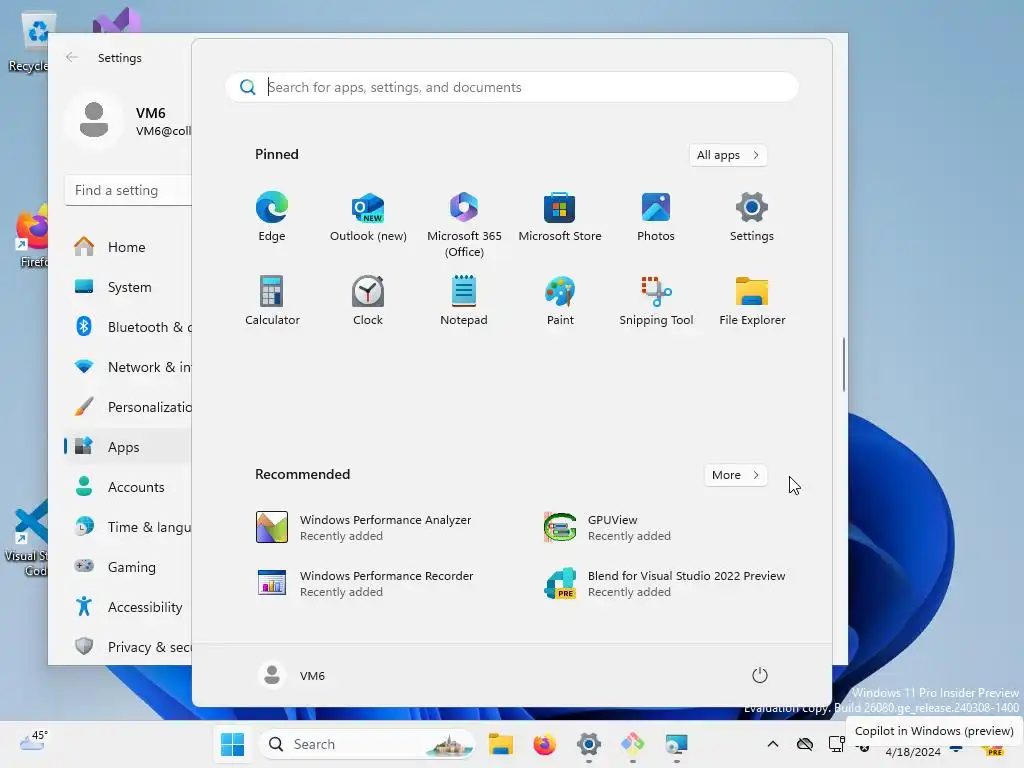Focus the Start menu search box
This screenshot has width=1024, height=768.
click(512, 87)
